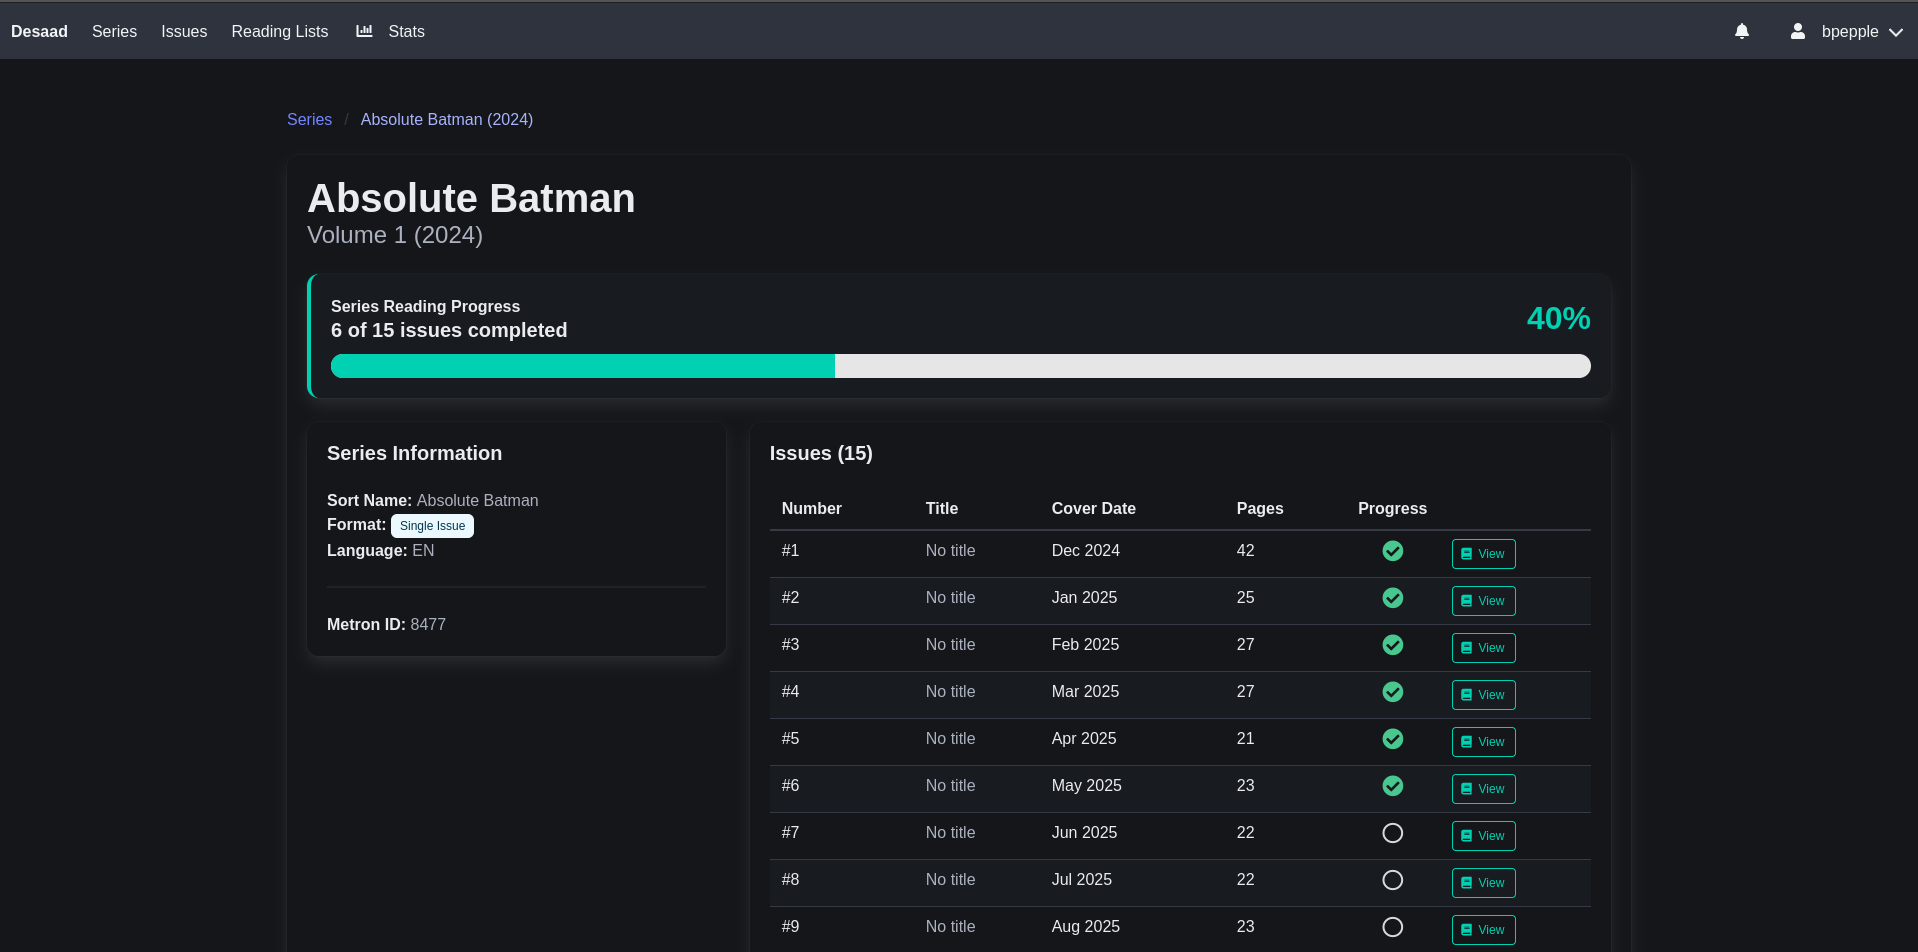Click the Series Reading Progress bar
Screen dimensions: 1918x952
coord(960,366)
